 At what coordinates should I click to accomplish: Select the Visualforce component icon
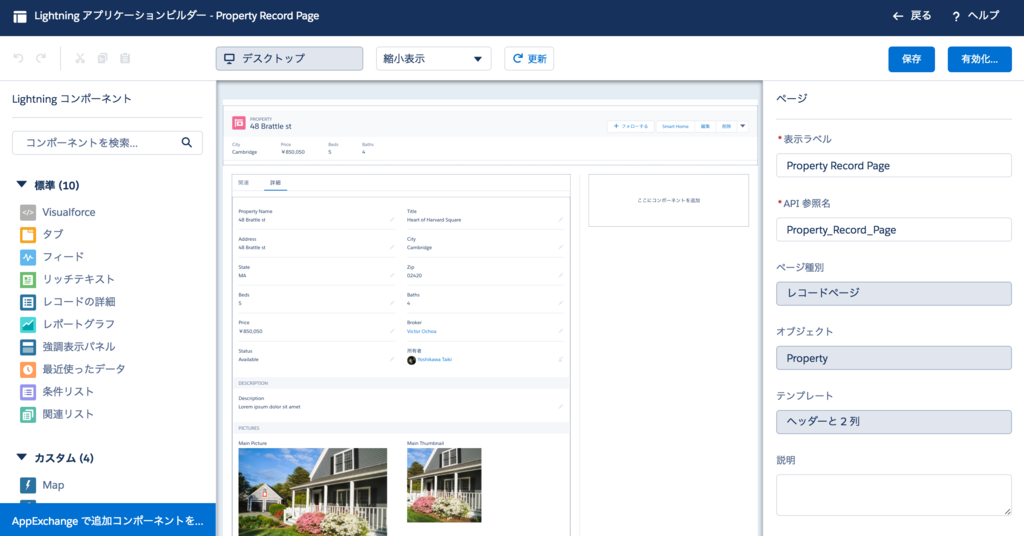tap(27, 212)
